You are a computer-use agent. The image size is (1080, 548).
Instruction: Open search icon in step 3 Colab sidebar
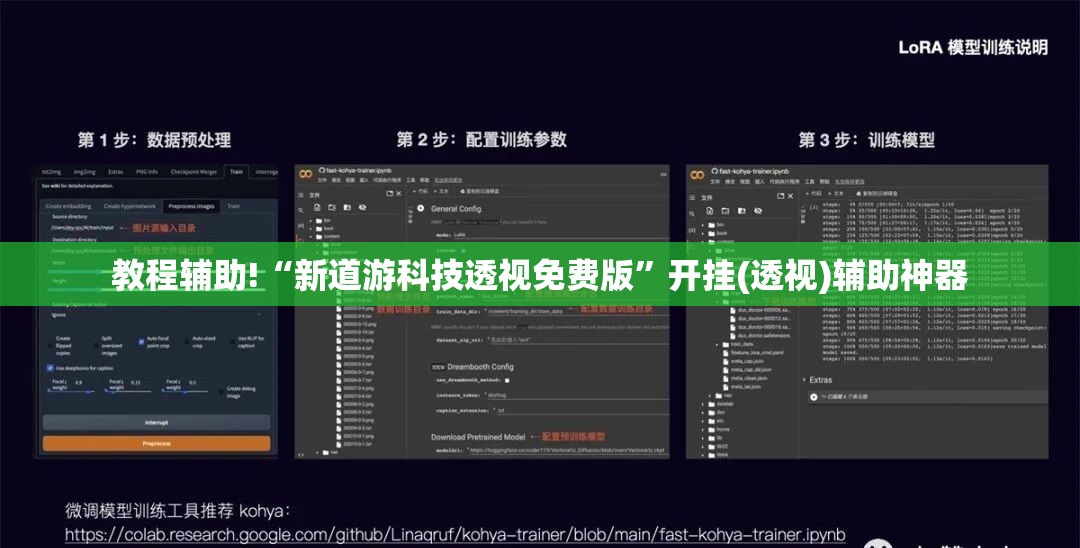tap(693, 213)
